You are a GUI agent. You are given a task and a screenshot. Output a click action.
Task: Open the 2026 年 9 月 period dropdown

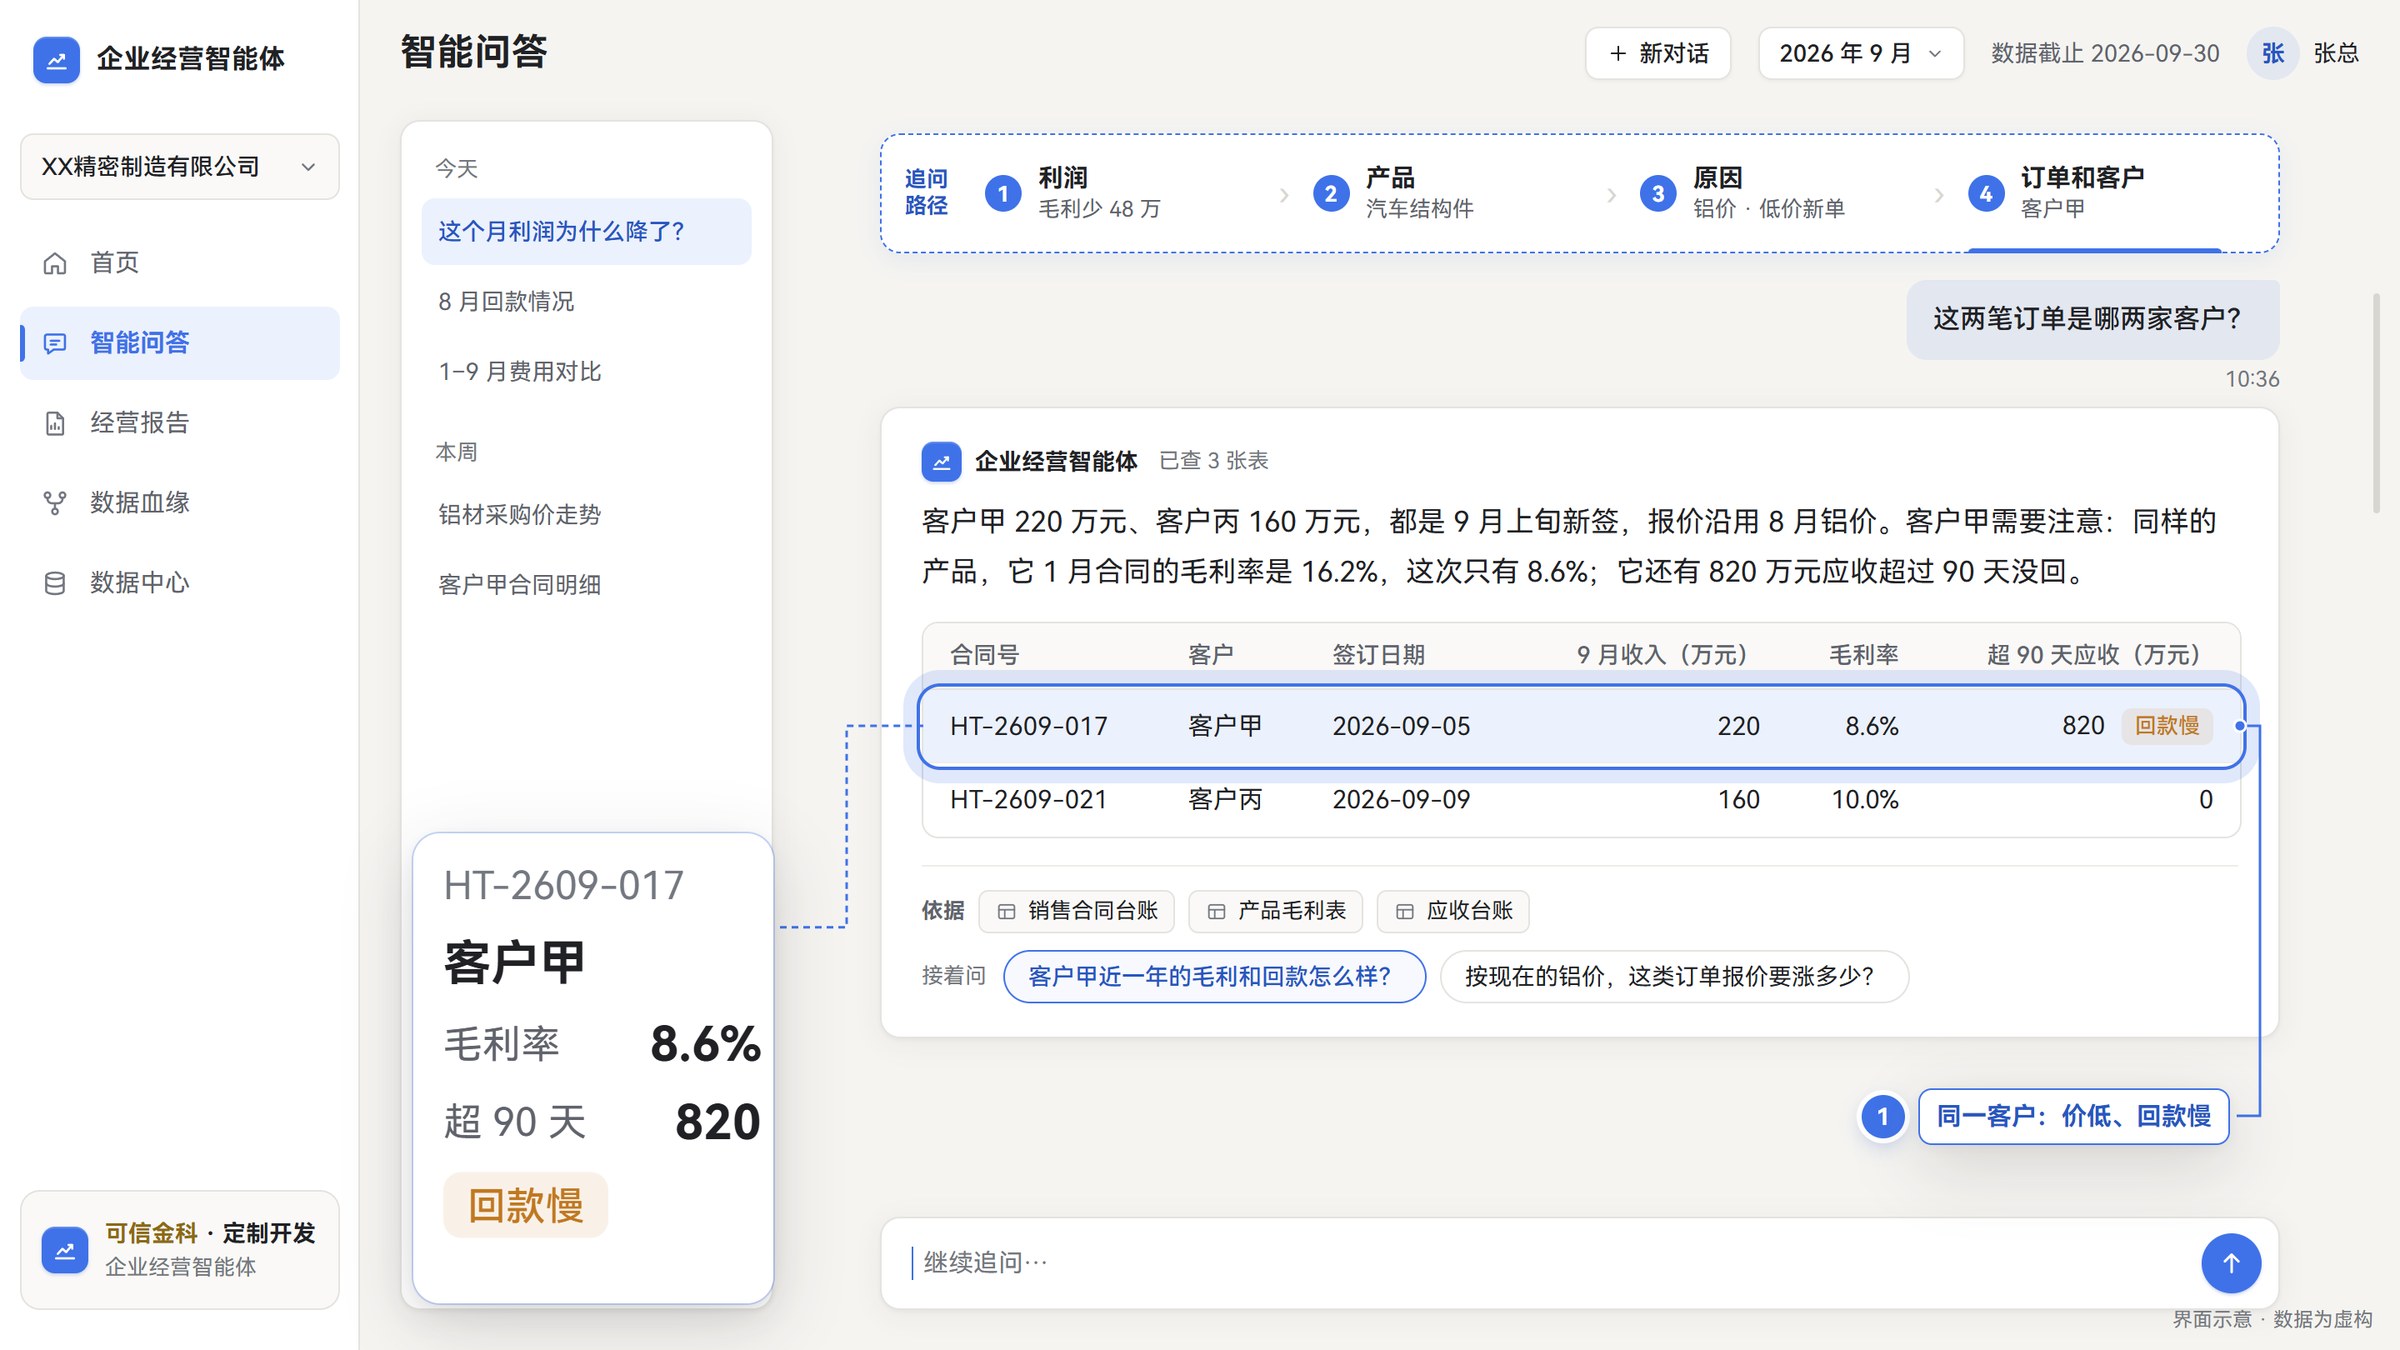click(x=1860, y=53)
